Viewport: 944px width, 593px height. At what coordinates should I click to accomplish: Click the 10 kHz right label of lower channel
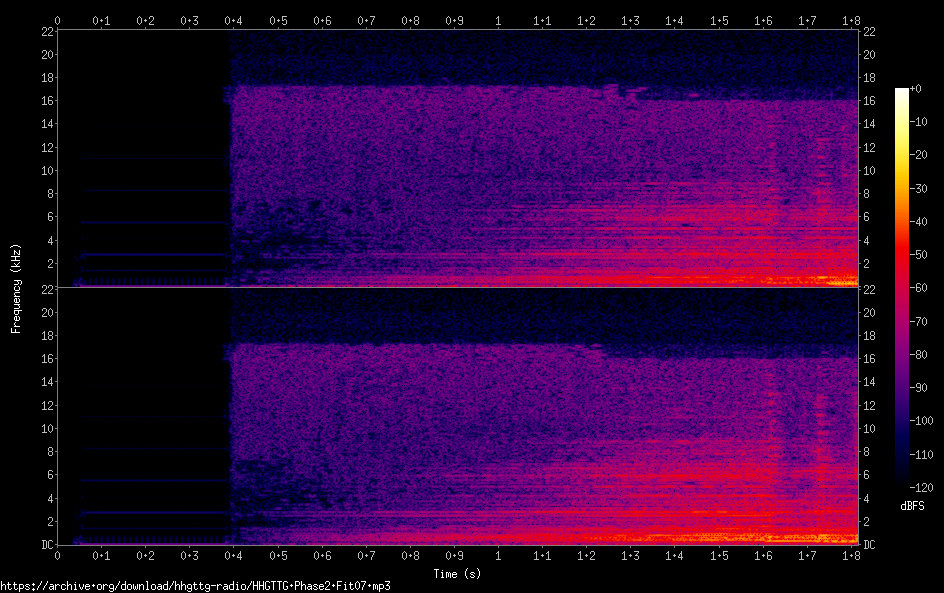[870, 429]
